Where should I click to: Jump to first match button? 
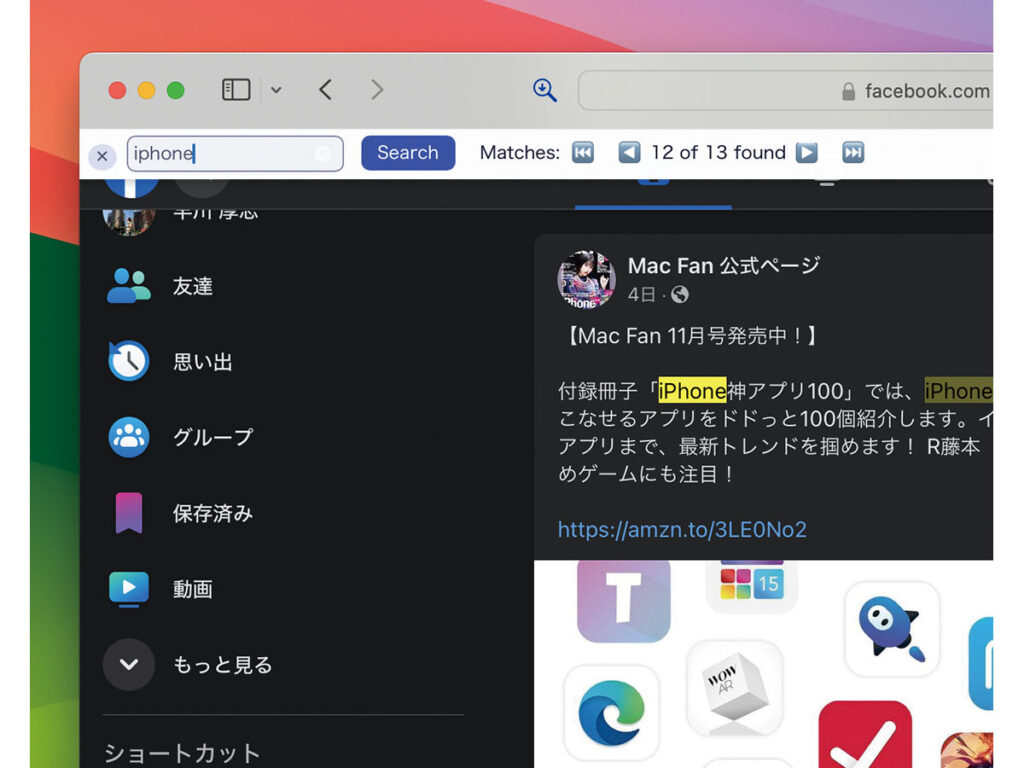click(583, 153)
